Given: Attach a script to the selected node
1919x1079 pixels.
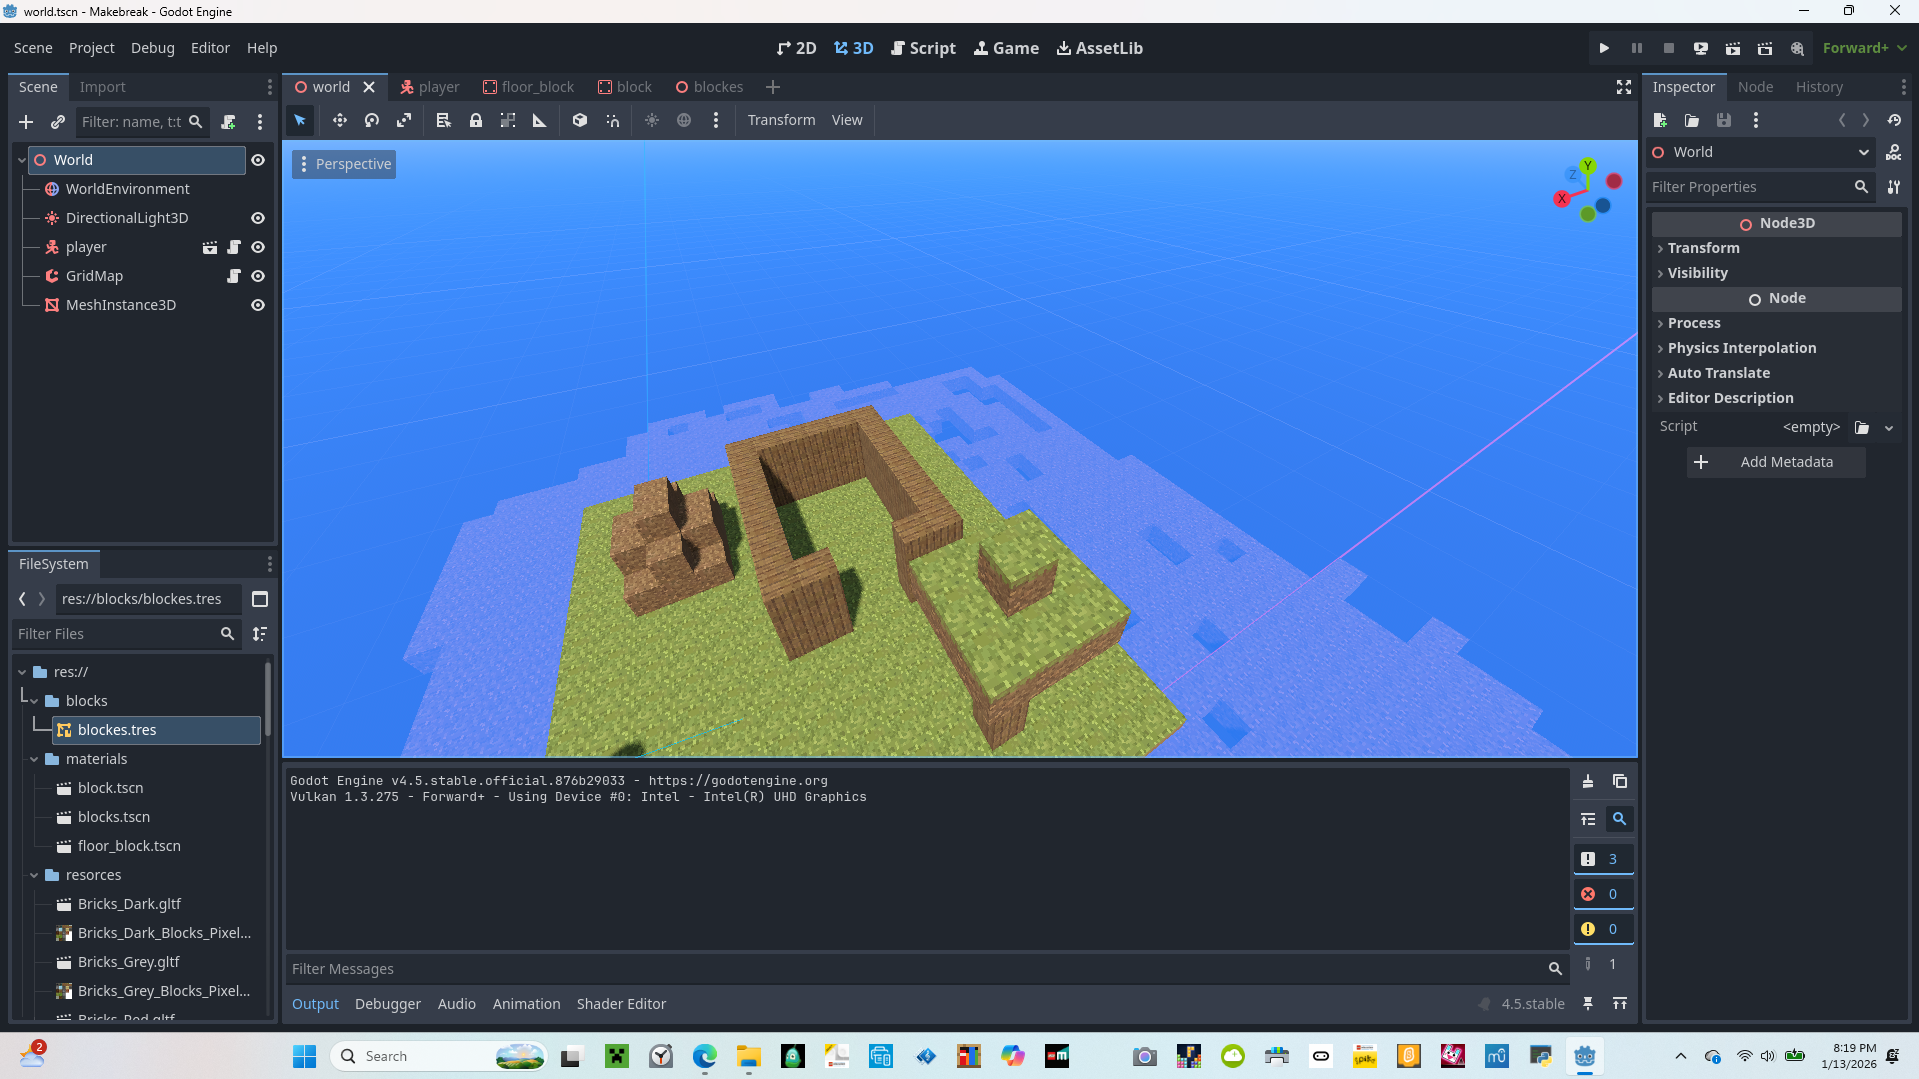Looking at the screenshot, I should (x=228, y=122).
